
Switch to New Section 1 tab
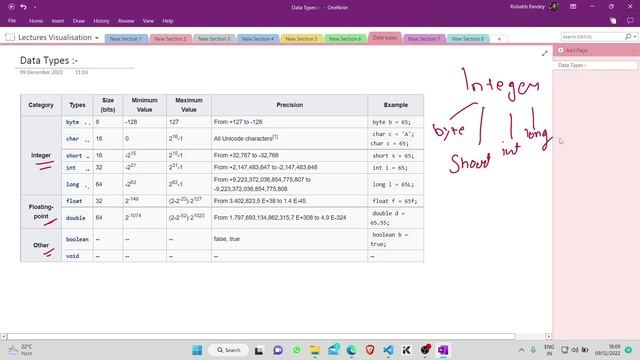click(x=126, y=39)
